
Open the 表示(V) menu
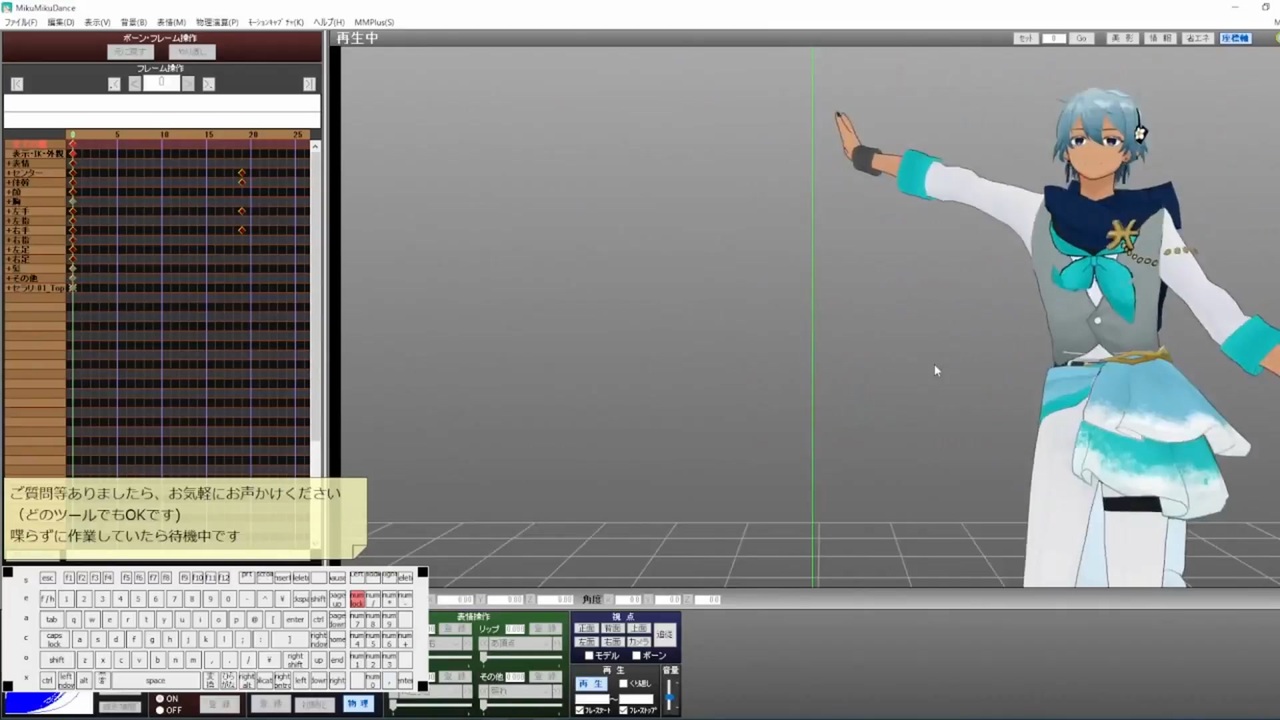coord(97,22)
